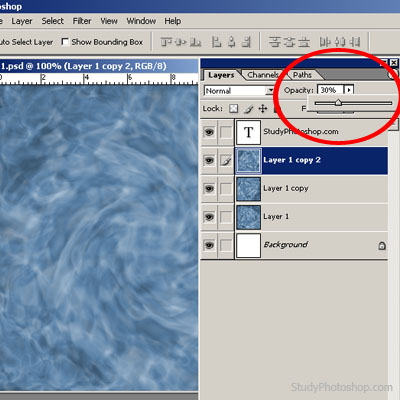This screenshot has height=400, width=400.
Task: Hide the Background layer
Action: click(209, 245)
